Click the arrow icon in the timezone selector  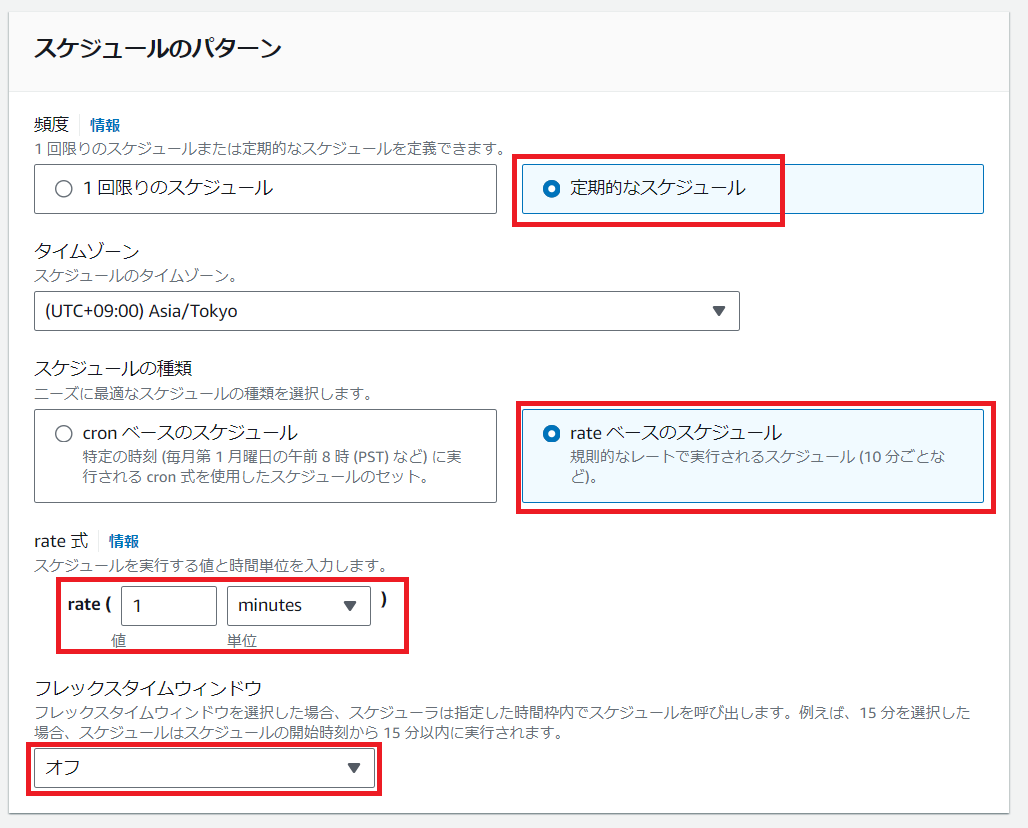pos(718,311)
